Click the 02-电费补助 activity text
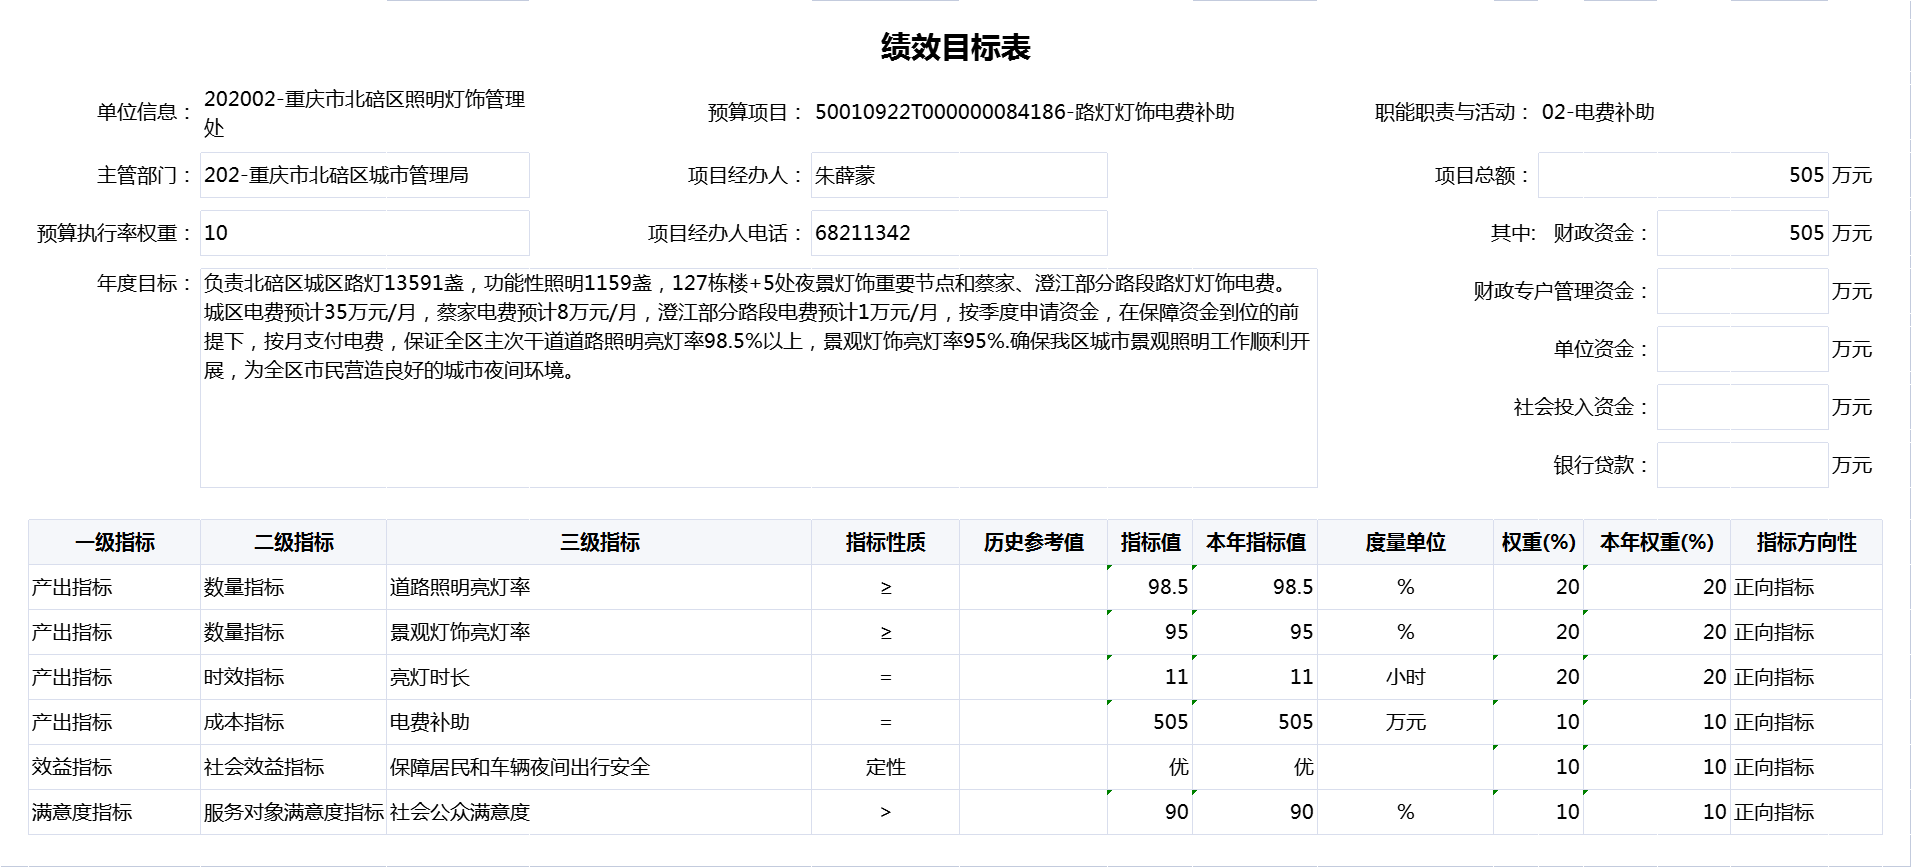This screenshot has width=1911, height=867. click(x=1598, y=112)
